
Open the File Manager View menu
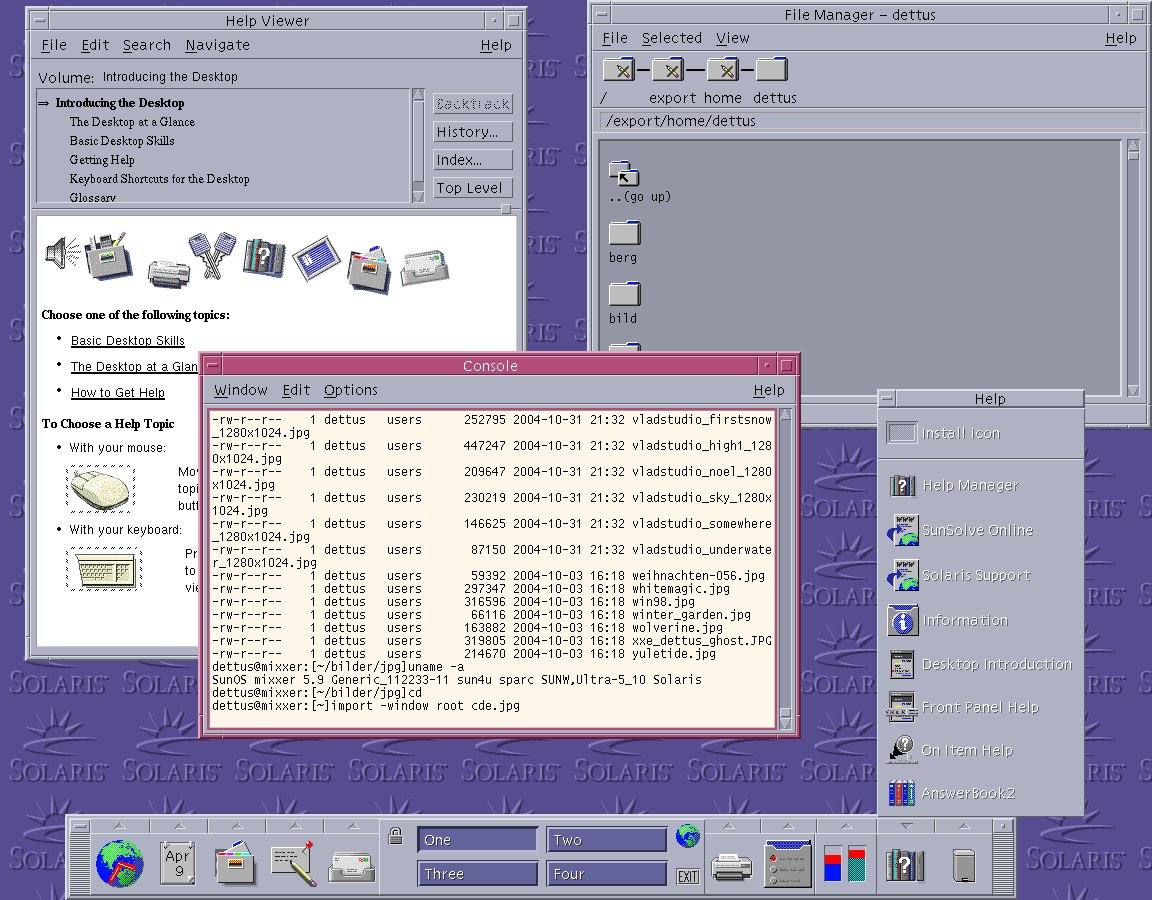pyautogui.click(x=732, y=37)
